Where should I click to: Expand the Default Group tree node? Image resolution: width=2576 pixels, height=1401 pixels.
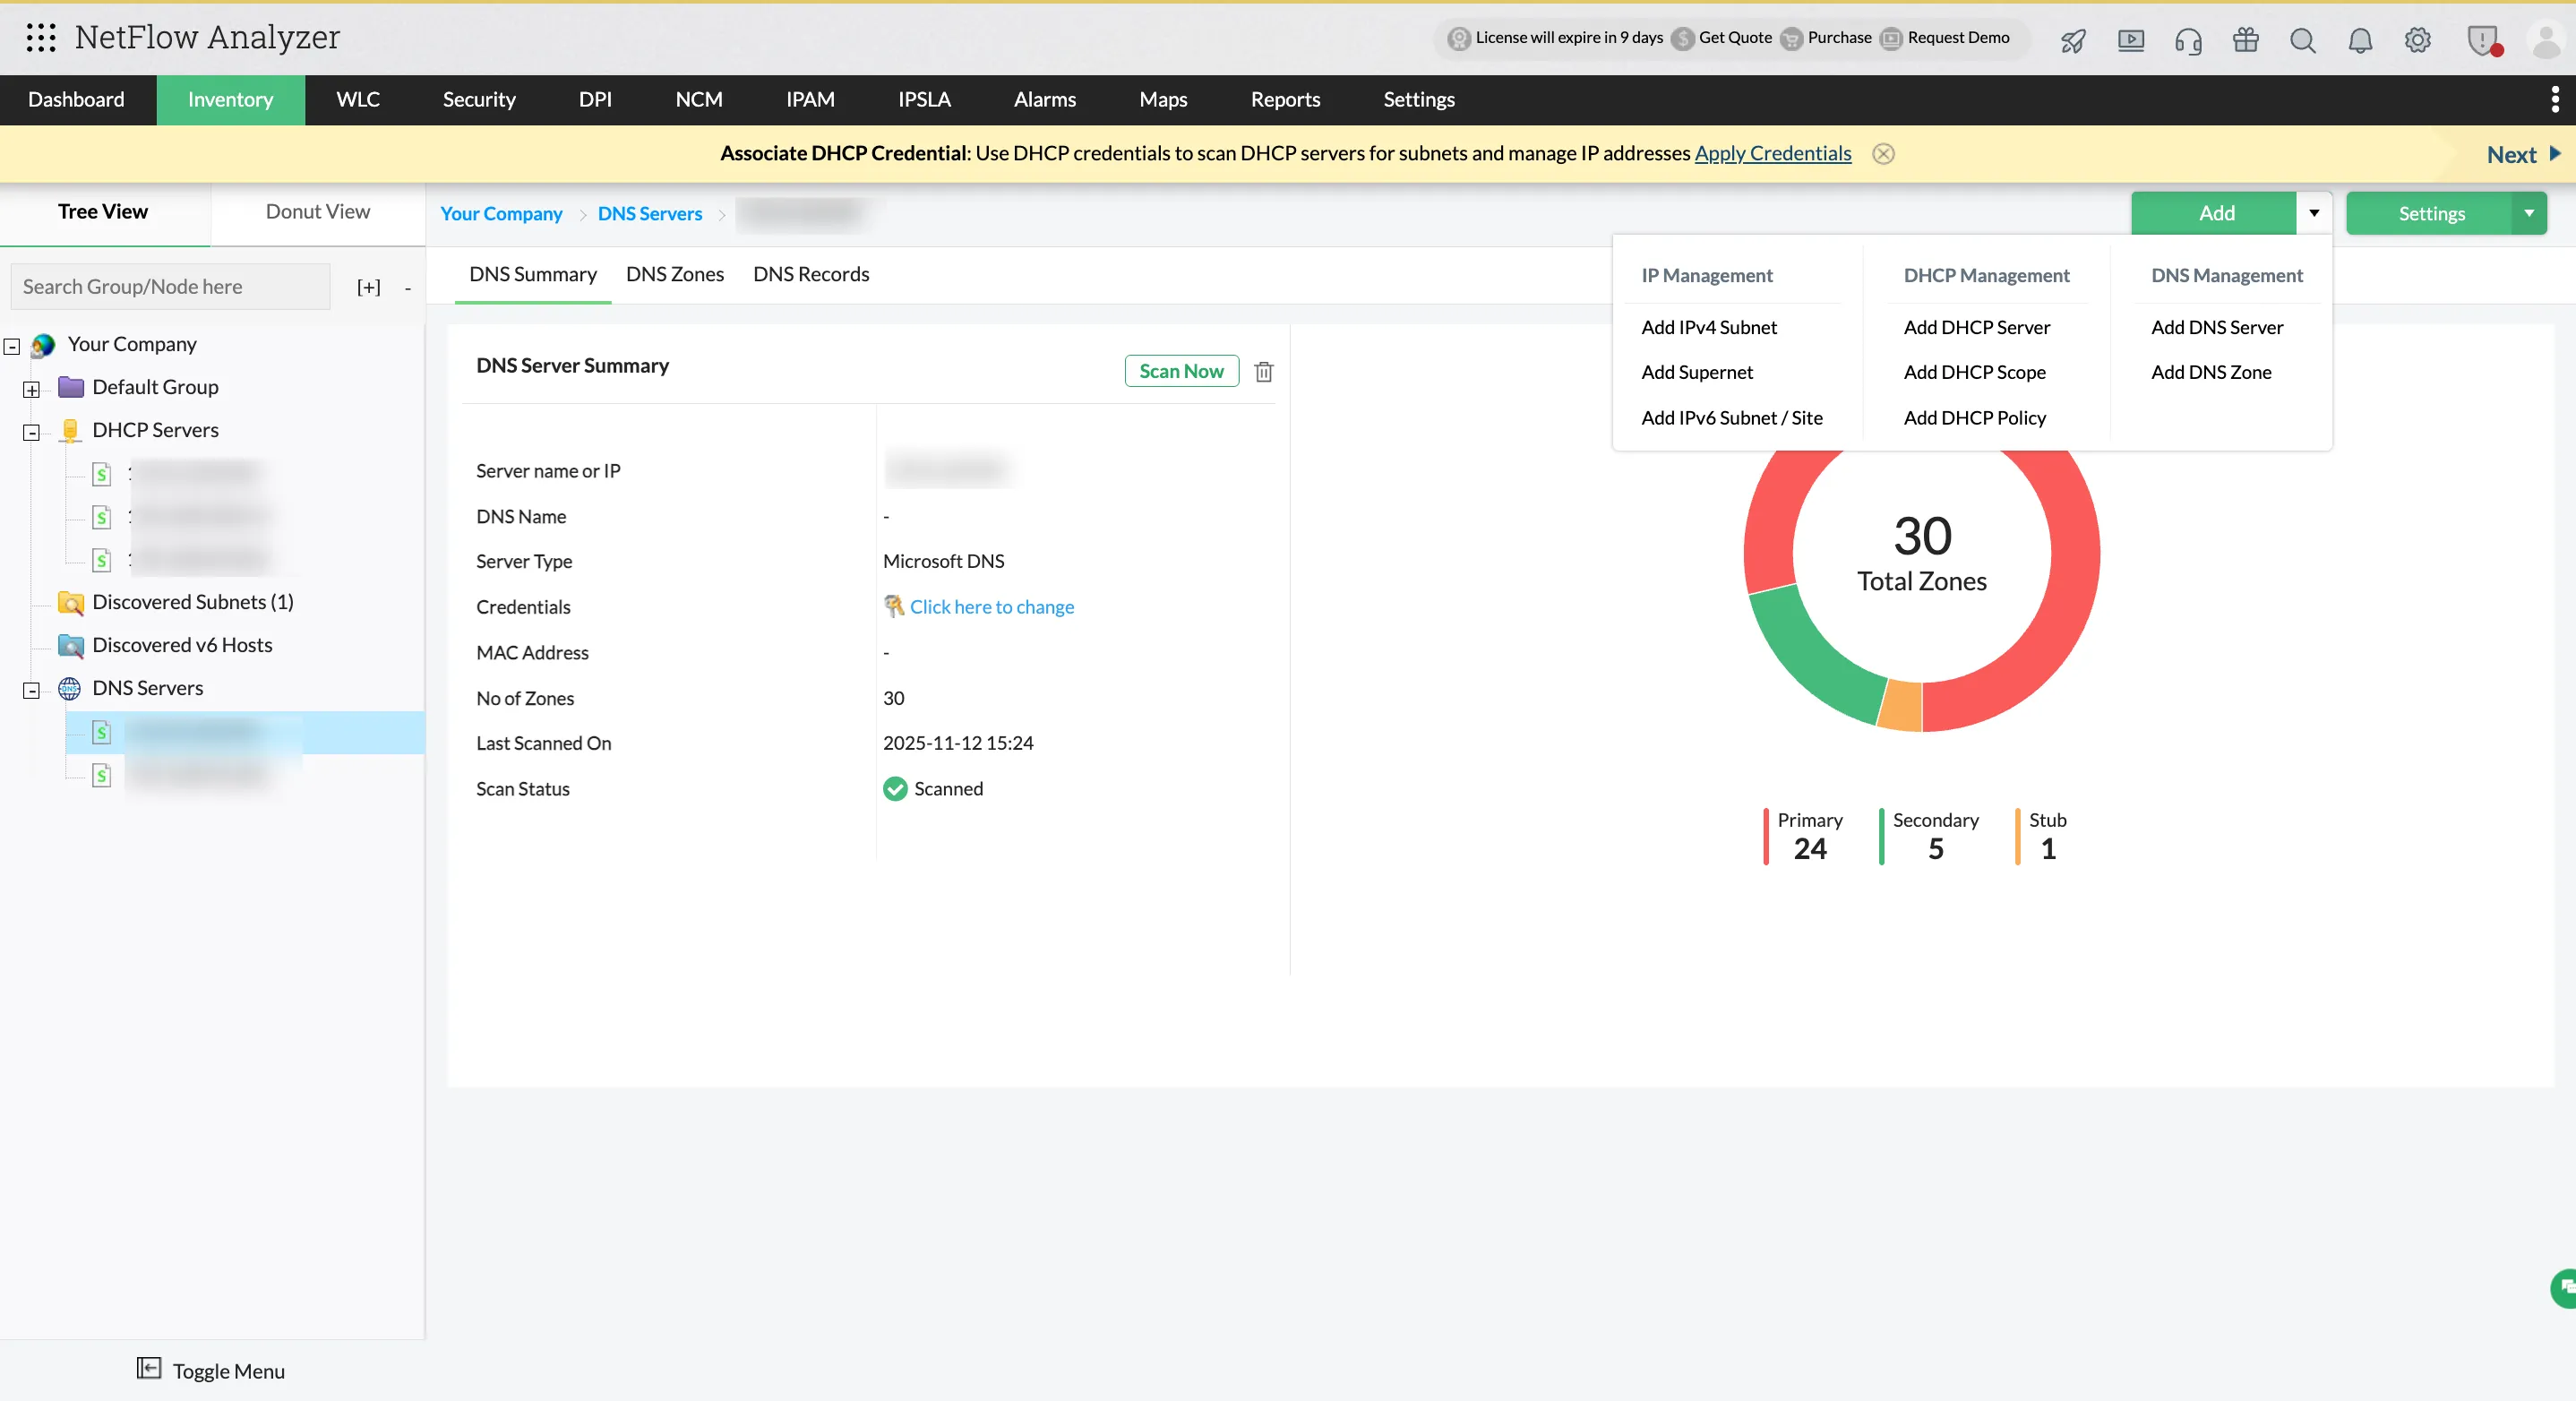point(31,390)
